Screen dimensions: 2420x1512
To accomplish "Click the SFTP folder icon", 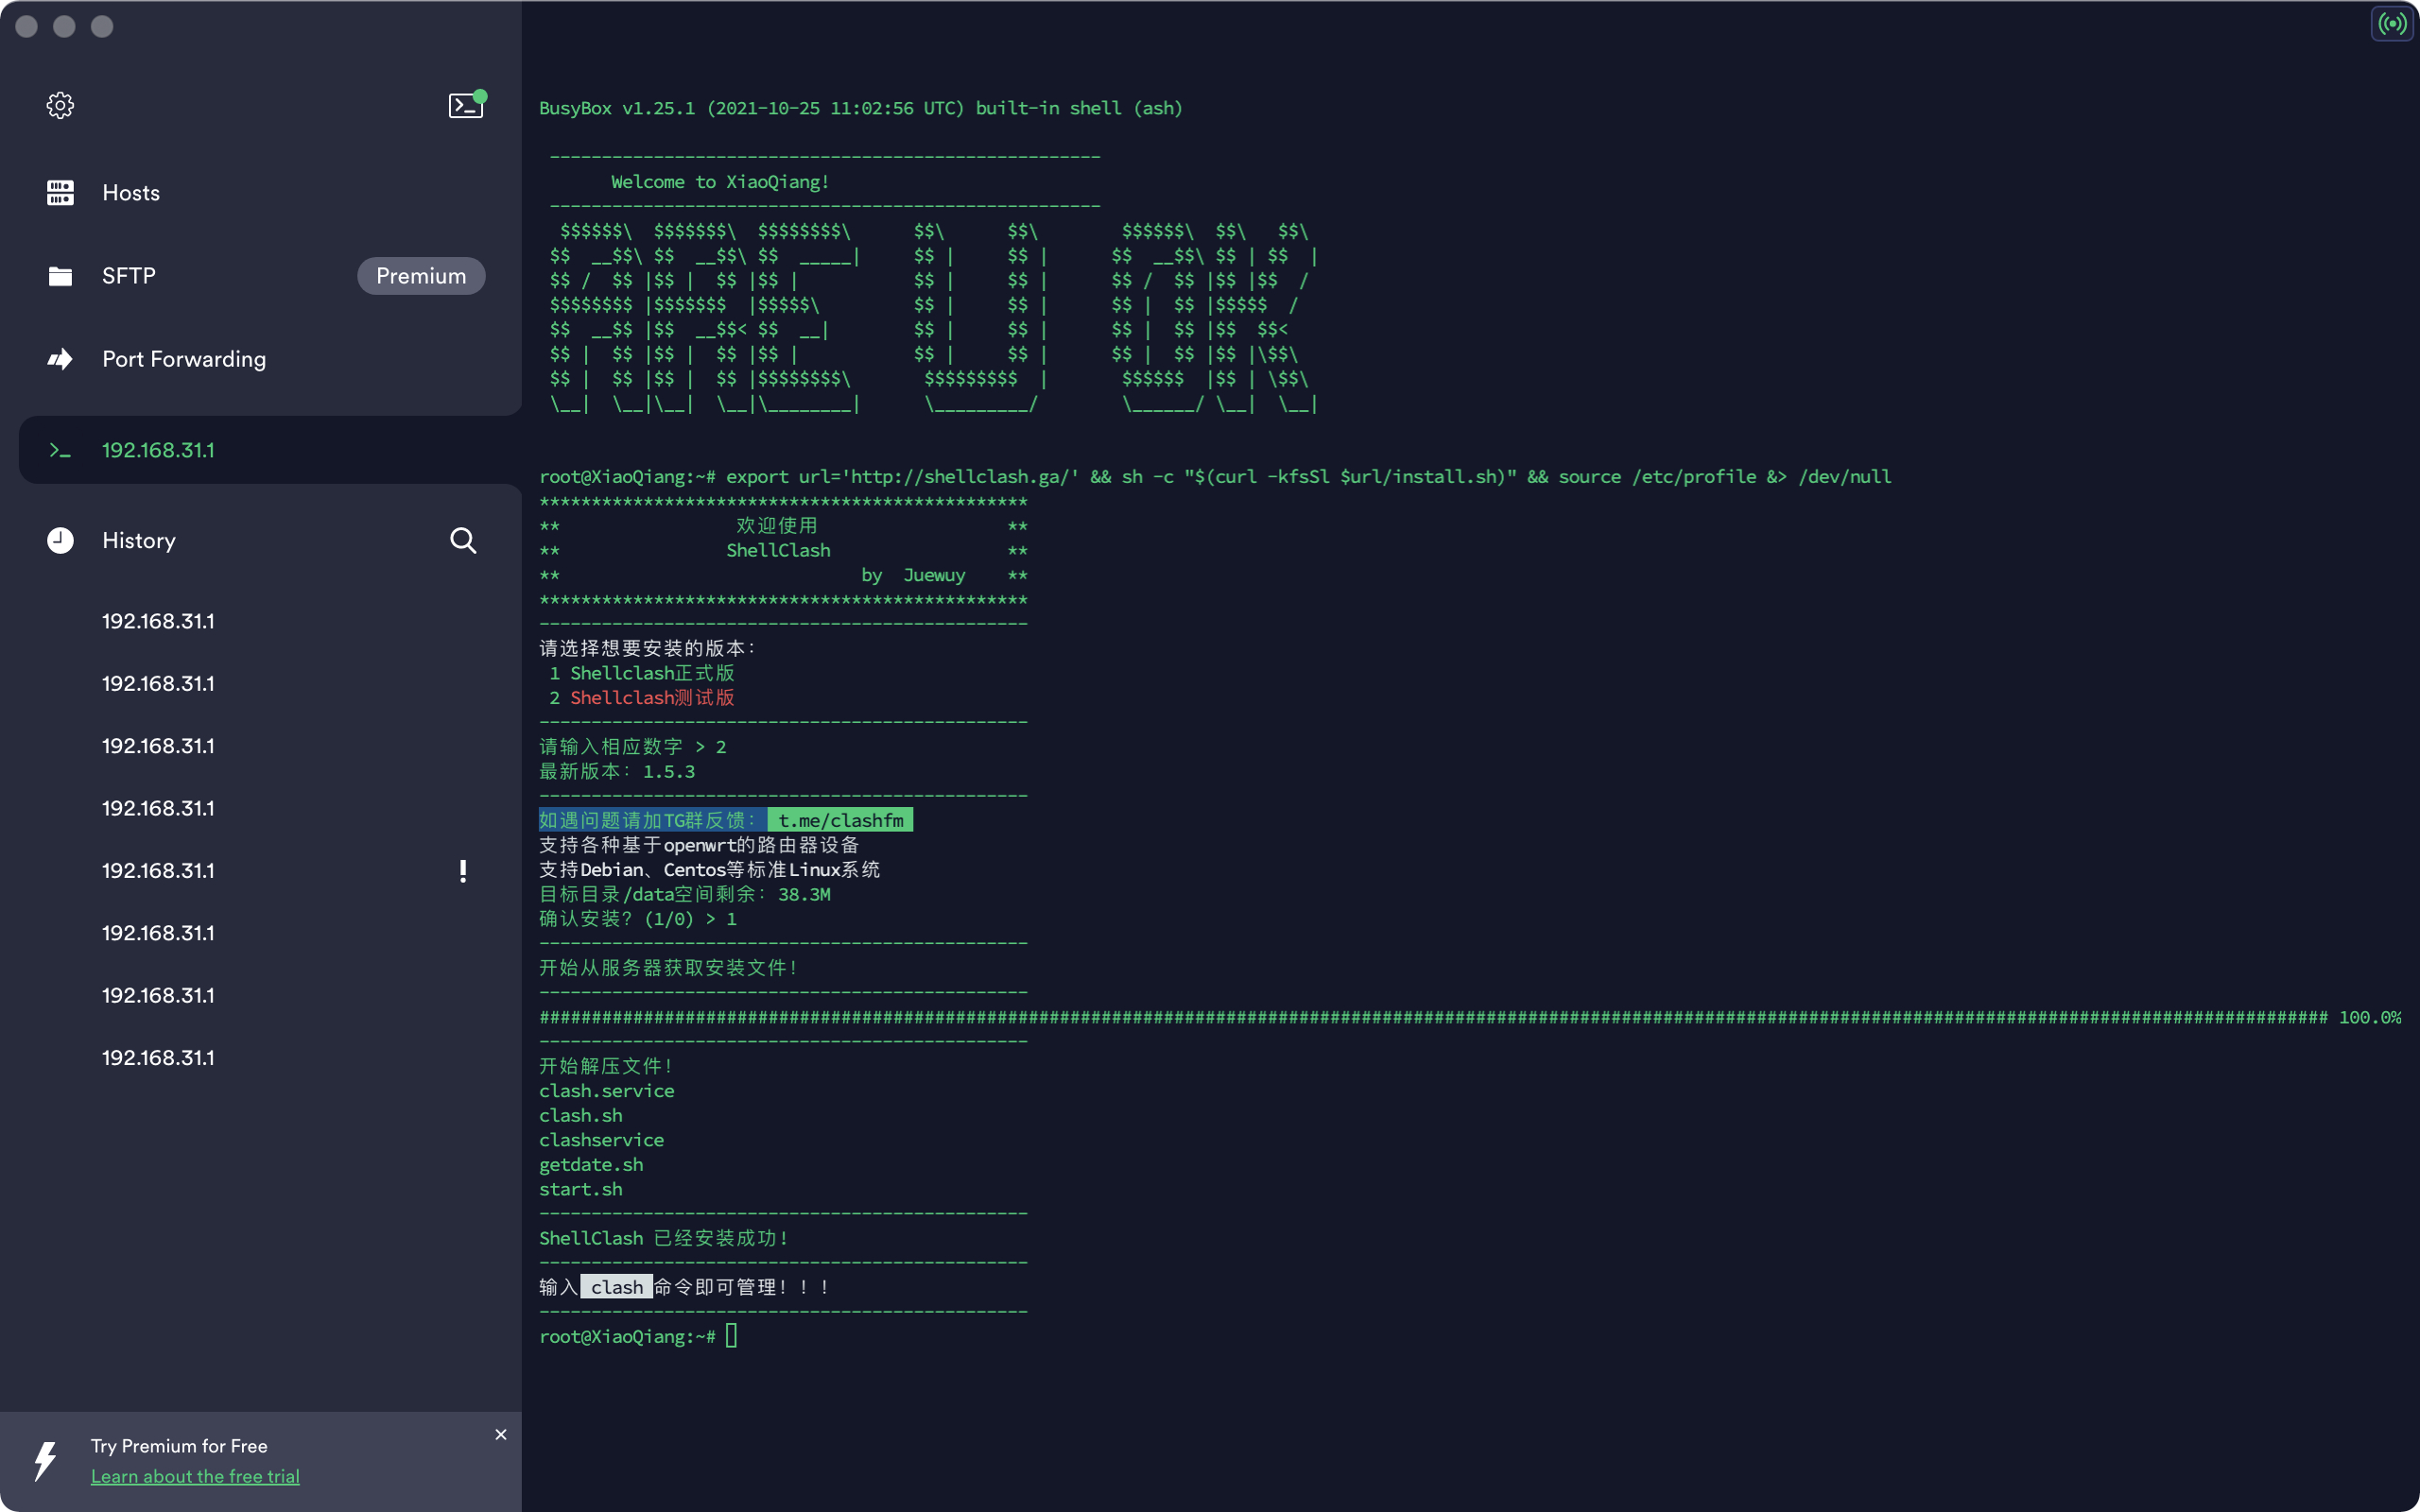I will click(60, 276).
